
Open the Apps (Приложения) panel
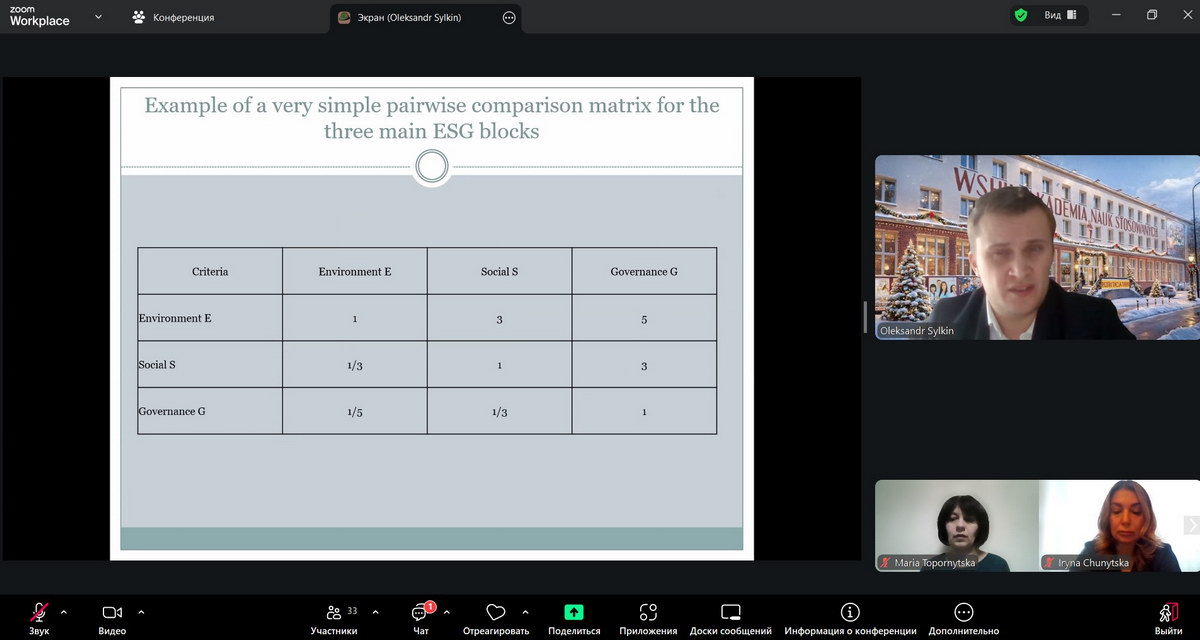(648, 613)
